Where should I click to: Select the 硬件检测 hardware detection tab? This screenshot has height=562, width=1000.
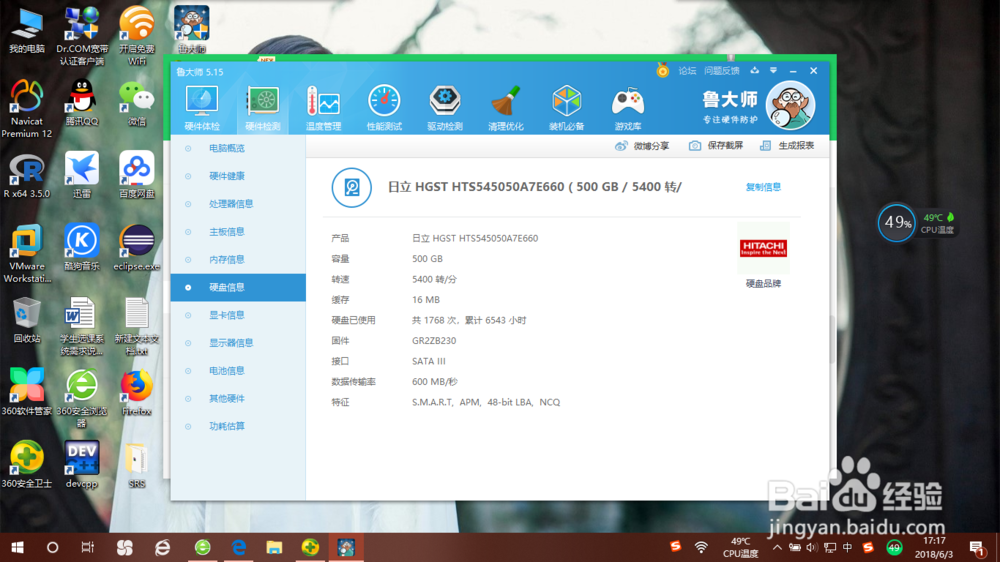point(263,108)
